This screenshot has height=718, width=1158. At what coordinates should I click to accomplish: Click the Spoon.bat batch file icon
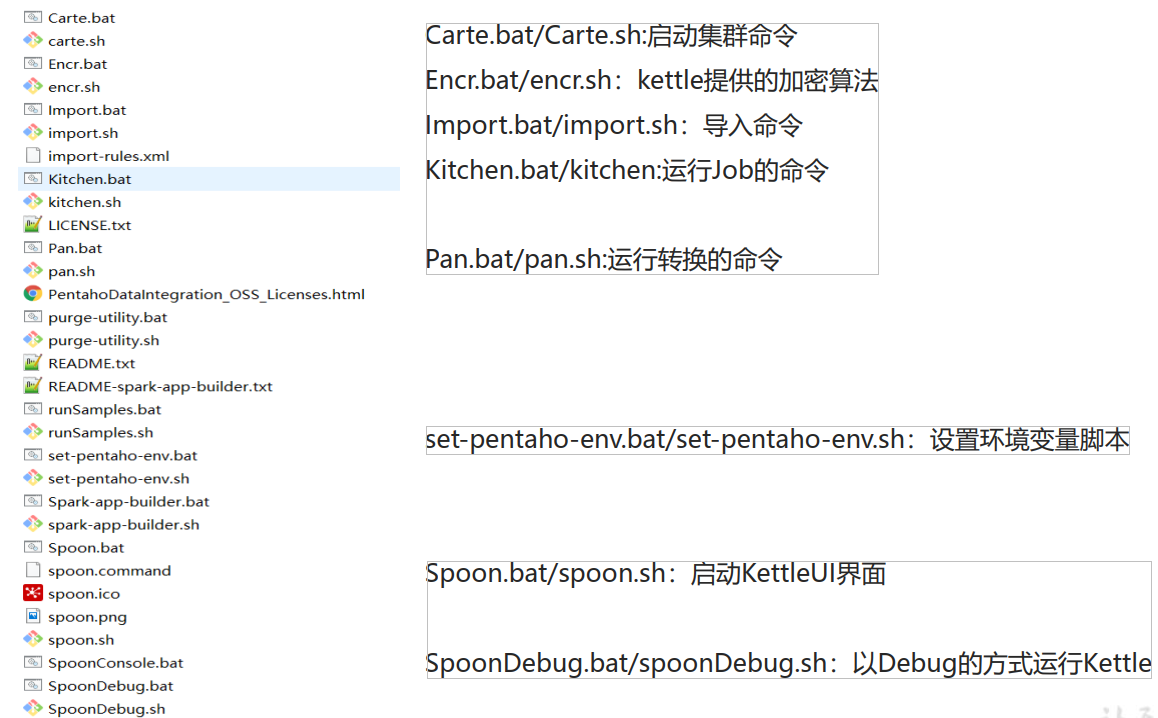tap(33, 547)
